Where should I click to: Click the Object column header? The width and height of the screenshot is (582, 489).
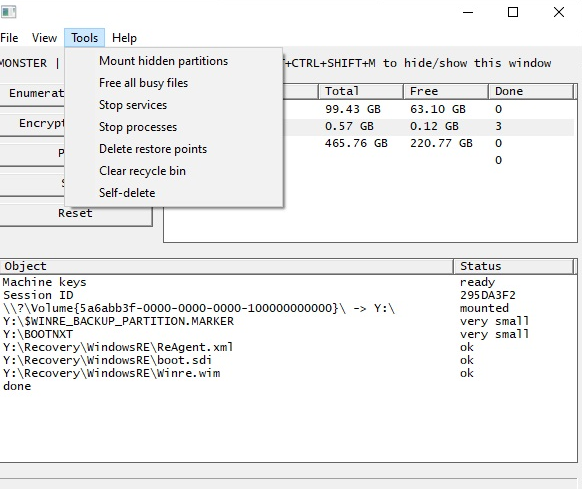pyautogui.click(x=226, y=266)
